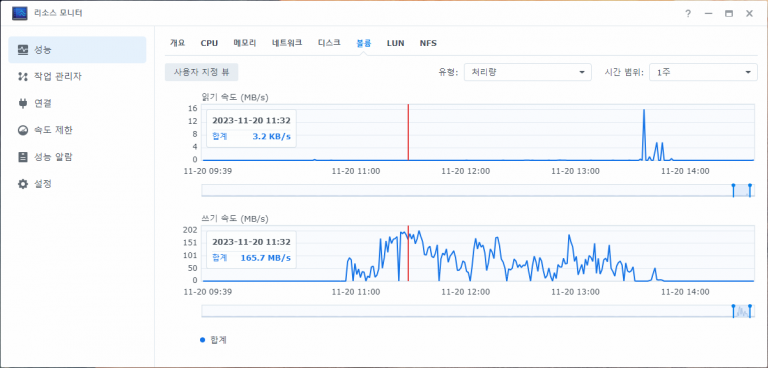Screen dimensions: 768x368
Task: Click left handle of write speed range slider
Action: click(x=733, y=311)
